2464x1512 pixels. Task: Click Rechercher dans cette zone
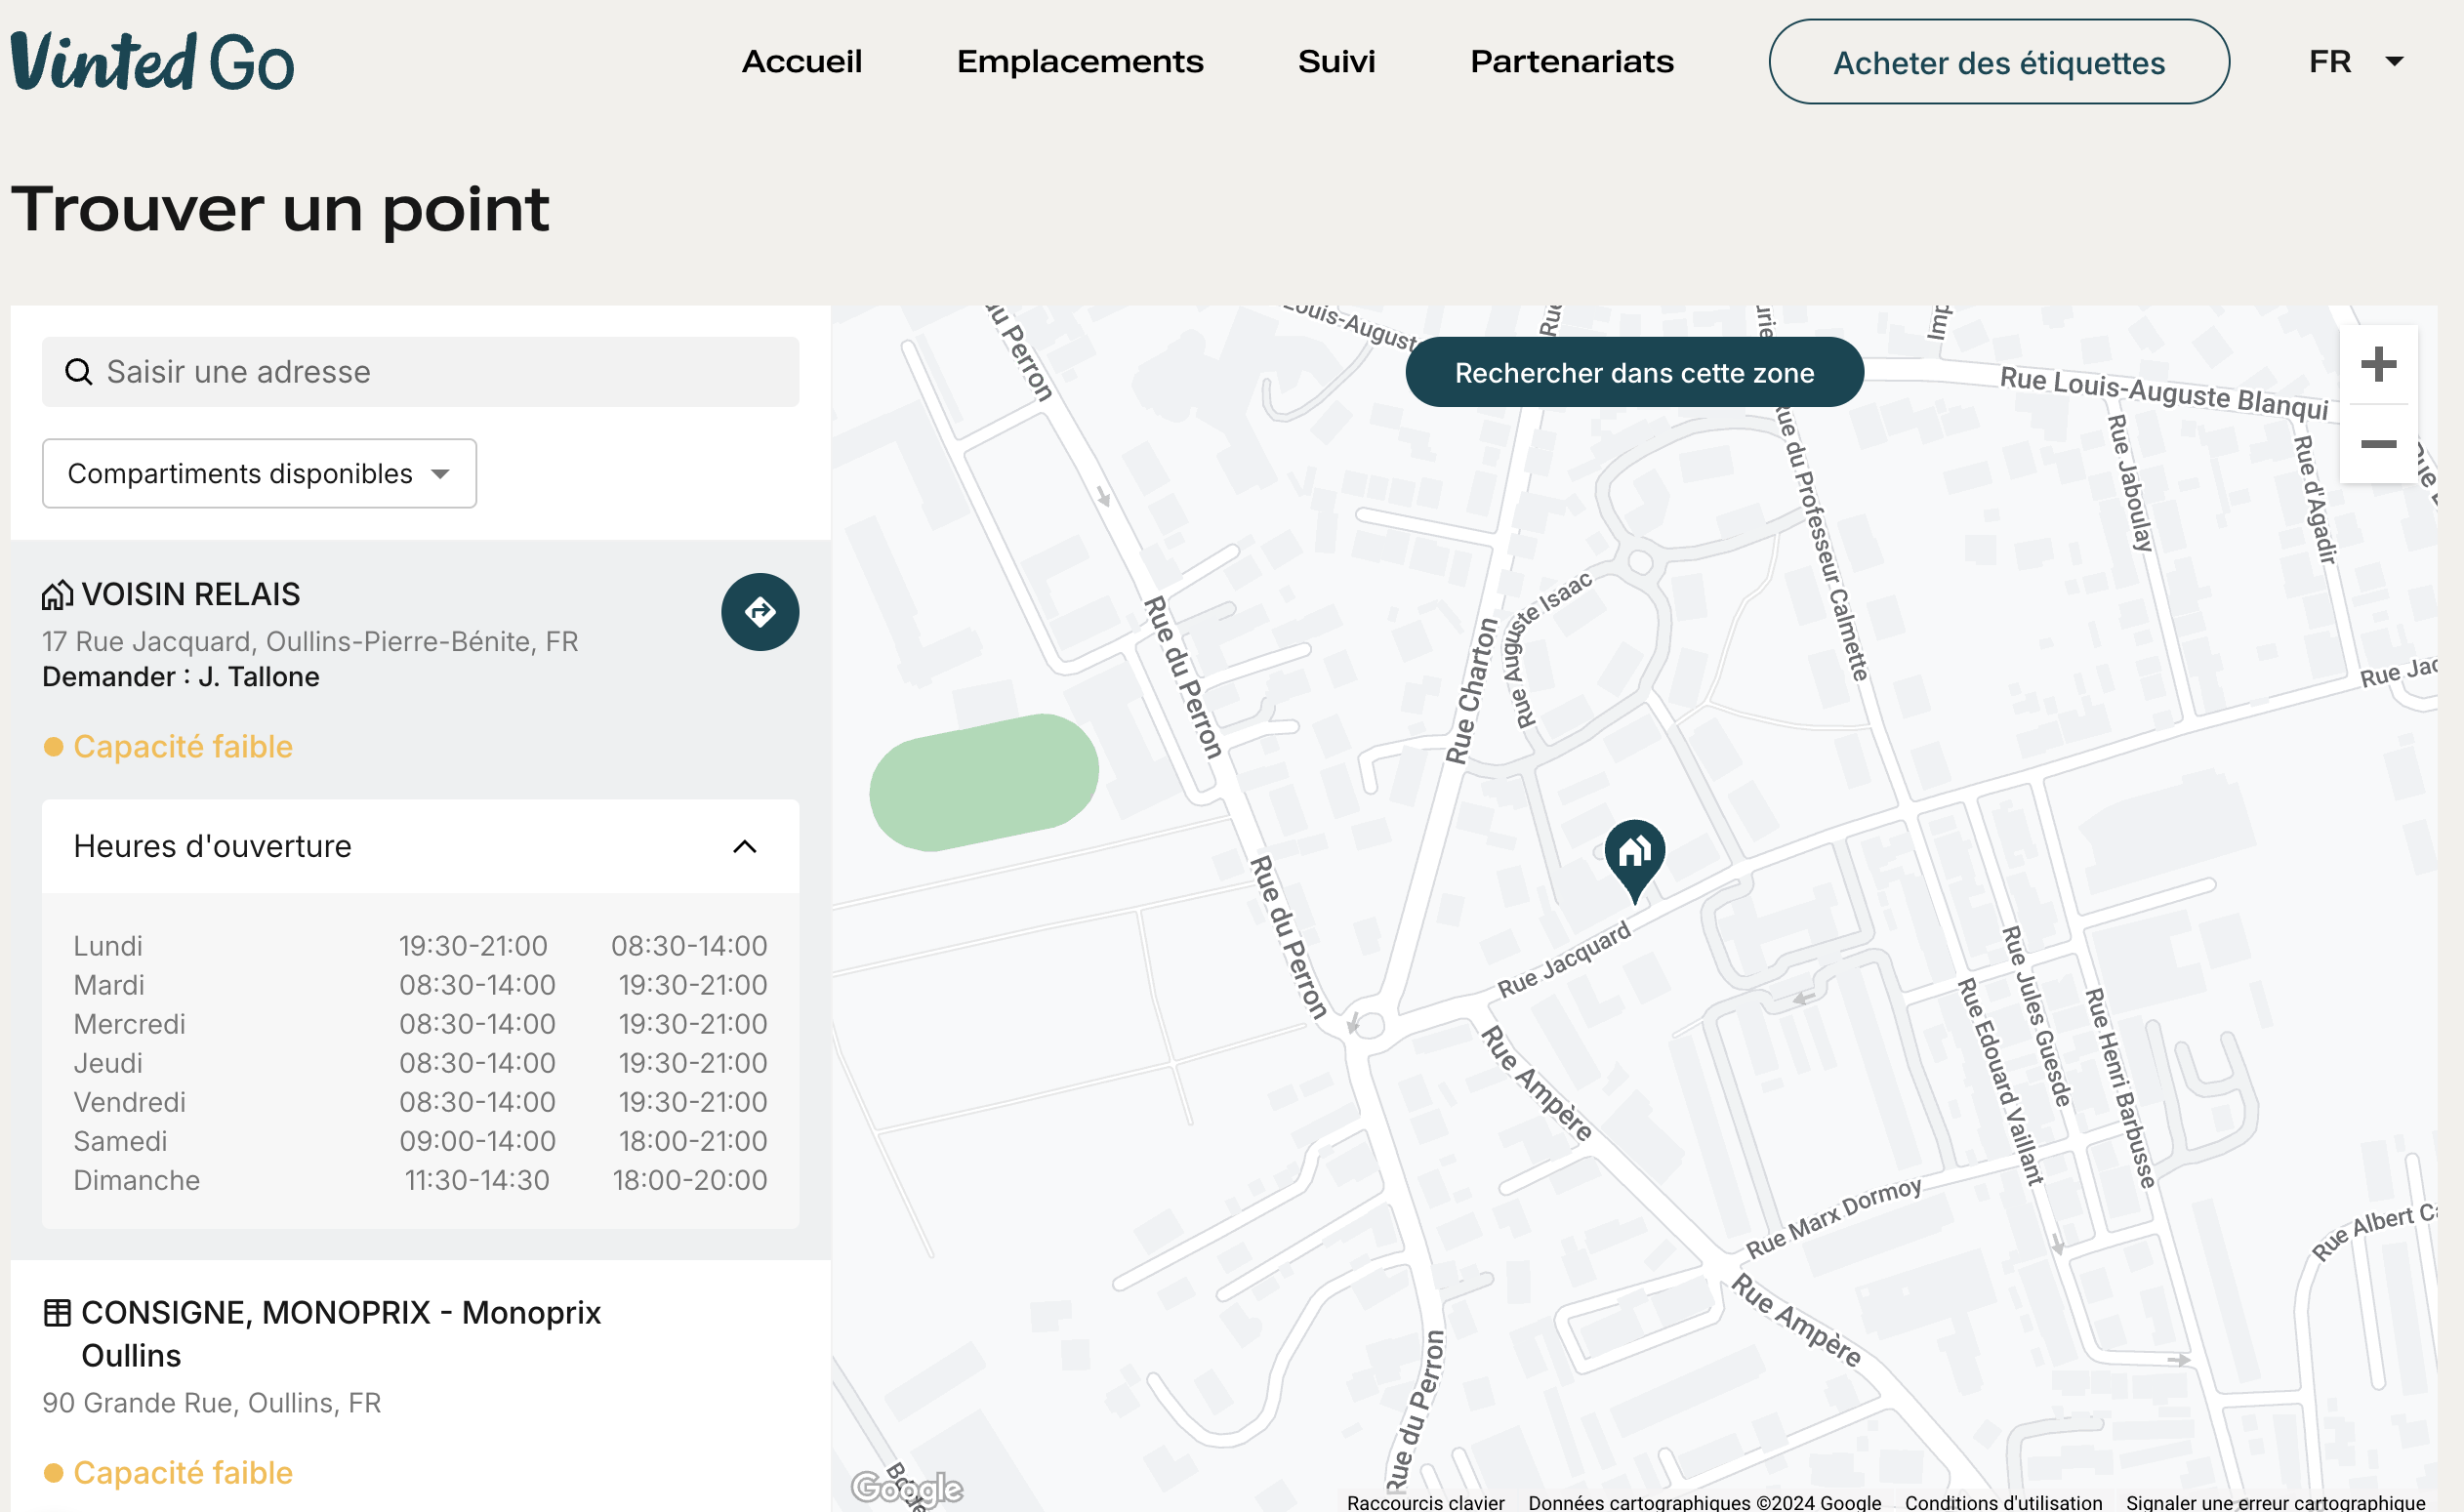(x=1634, y=371)
